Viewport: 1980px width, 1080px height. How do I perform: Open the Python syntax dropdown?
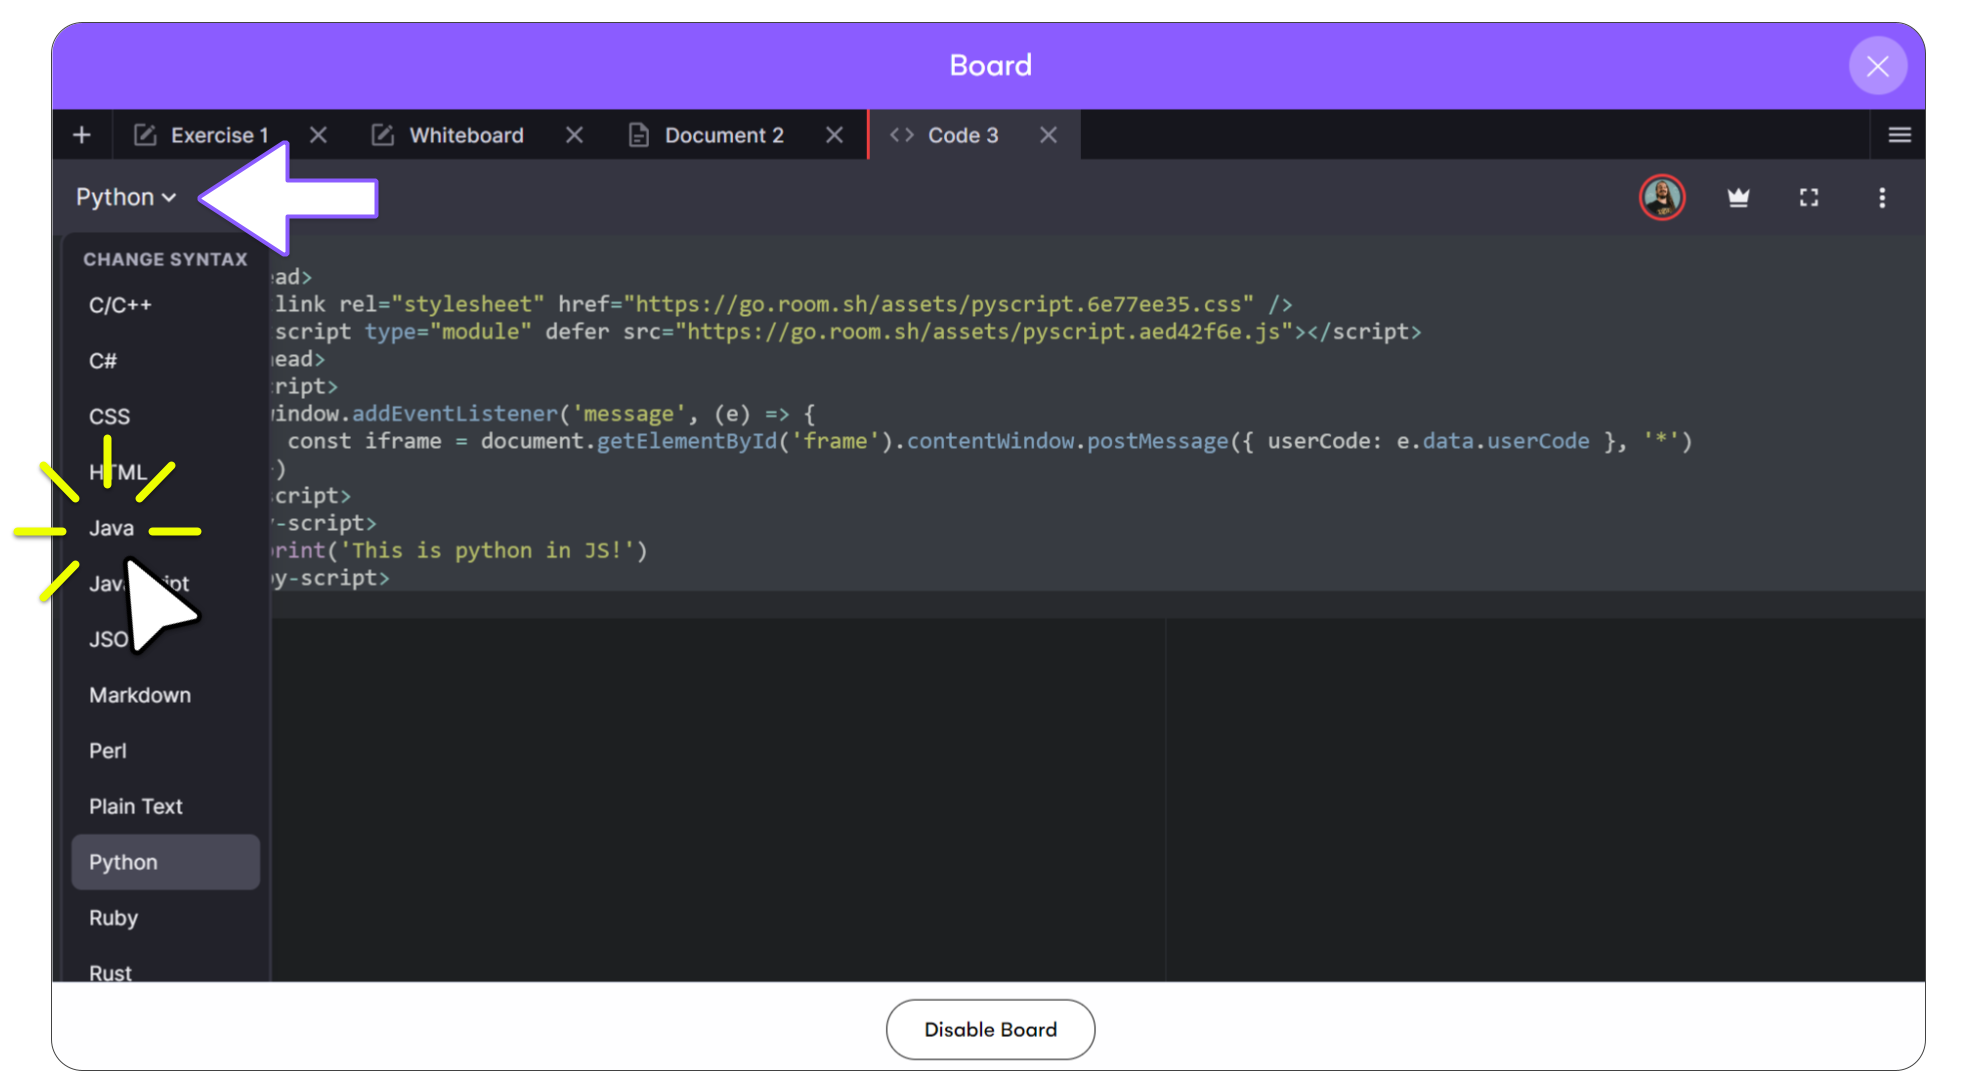tap(126, 197)
